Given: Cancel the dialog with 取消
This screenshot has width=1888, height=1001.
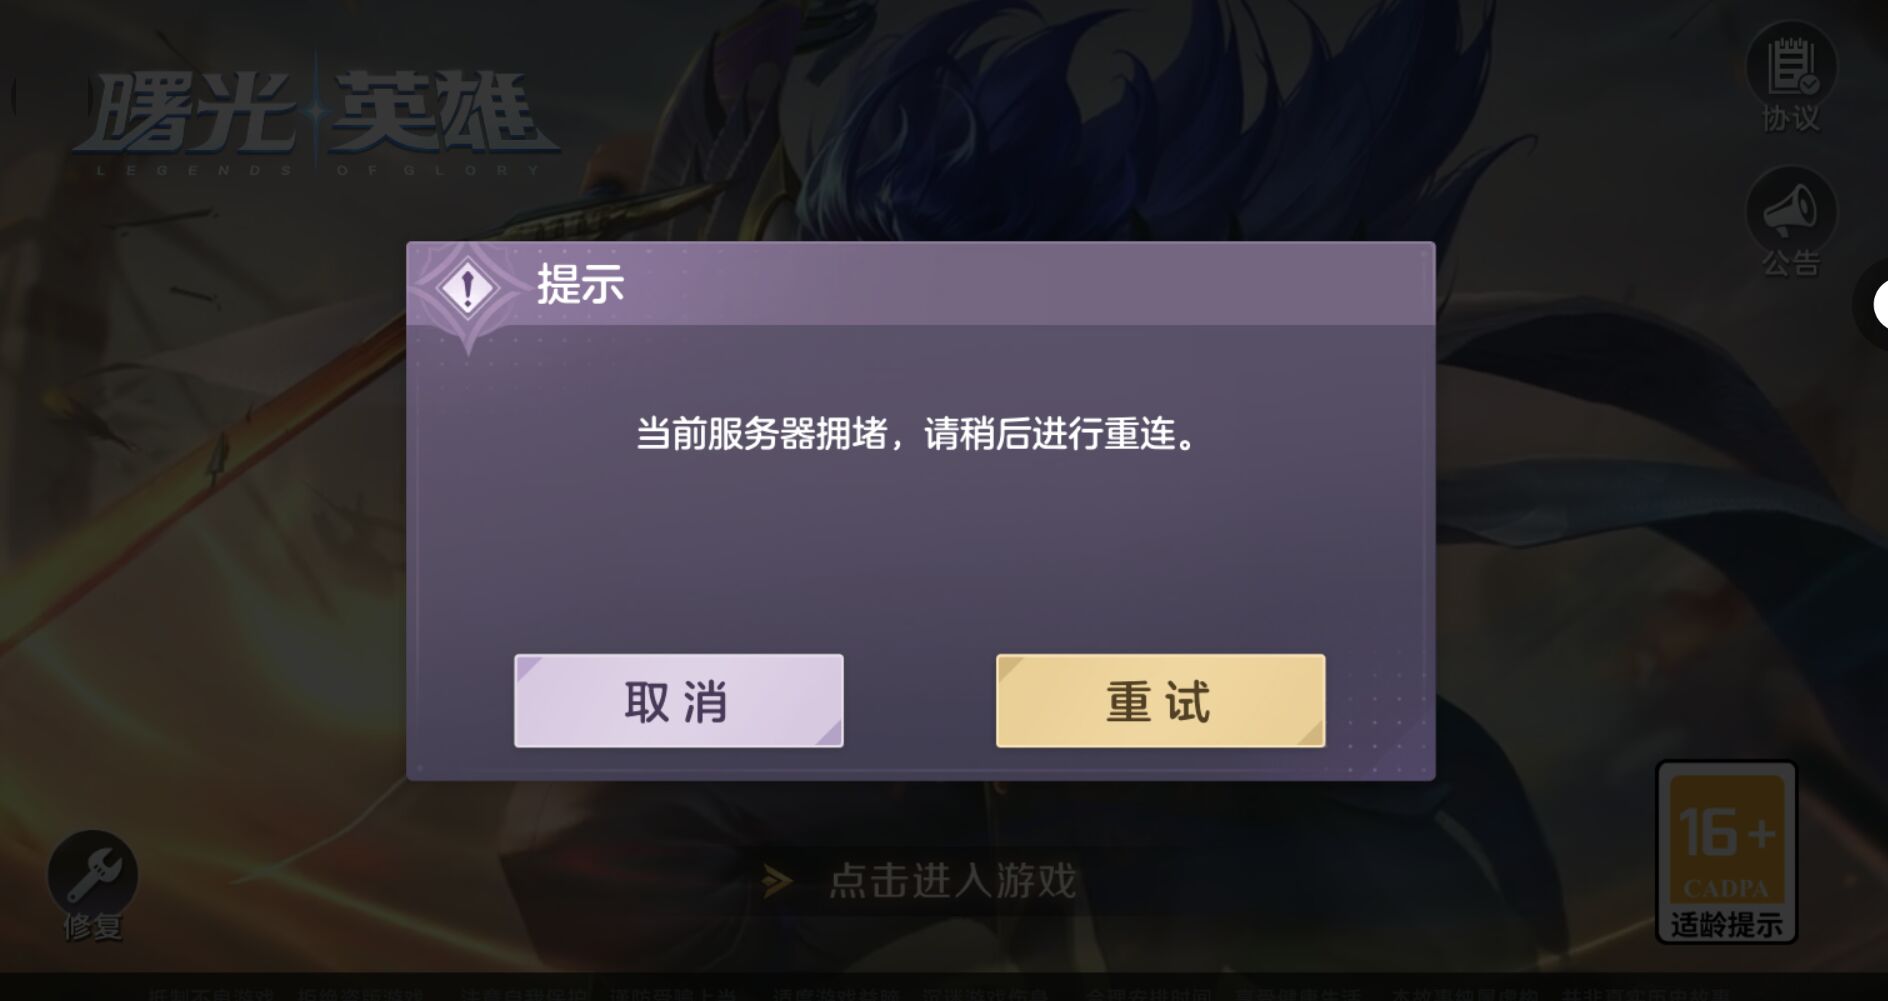Looking at the screenshot, I should coord(679,701).
